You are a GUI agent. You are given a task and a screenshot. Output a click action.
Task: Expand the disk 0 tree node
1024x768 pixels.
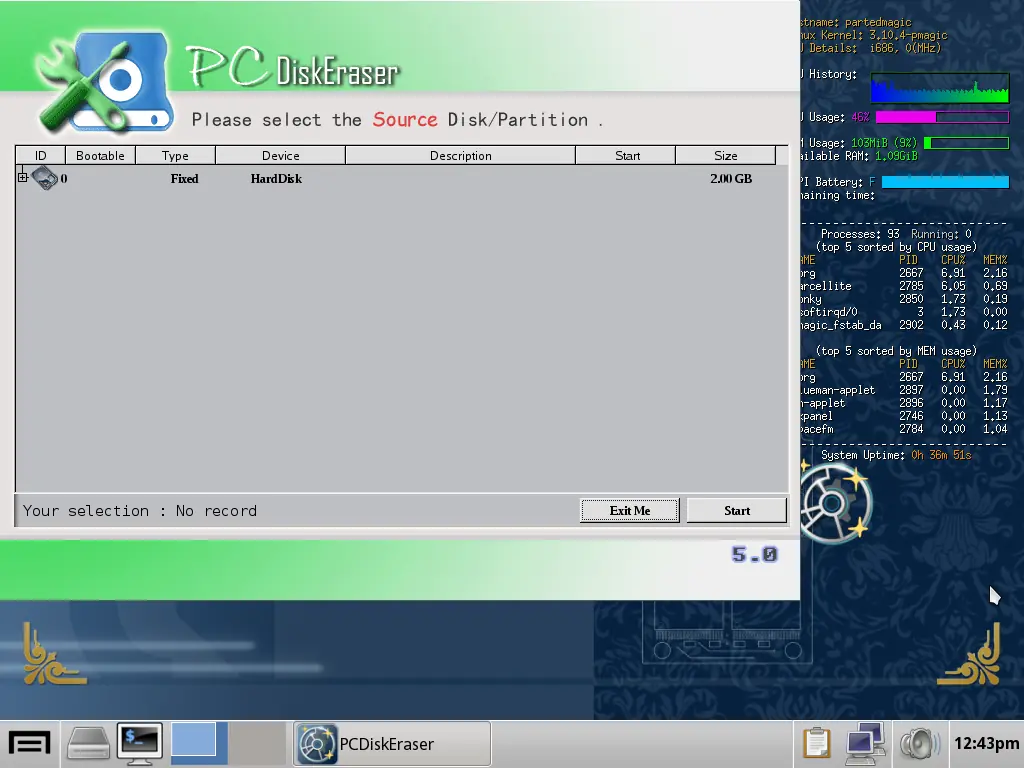pyautogui.click(x=22, y=178)
